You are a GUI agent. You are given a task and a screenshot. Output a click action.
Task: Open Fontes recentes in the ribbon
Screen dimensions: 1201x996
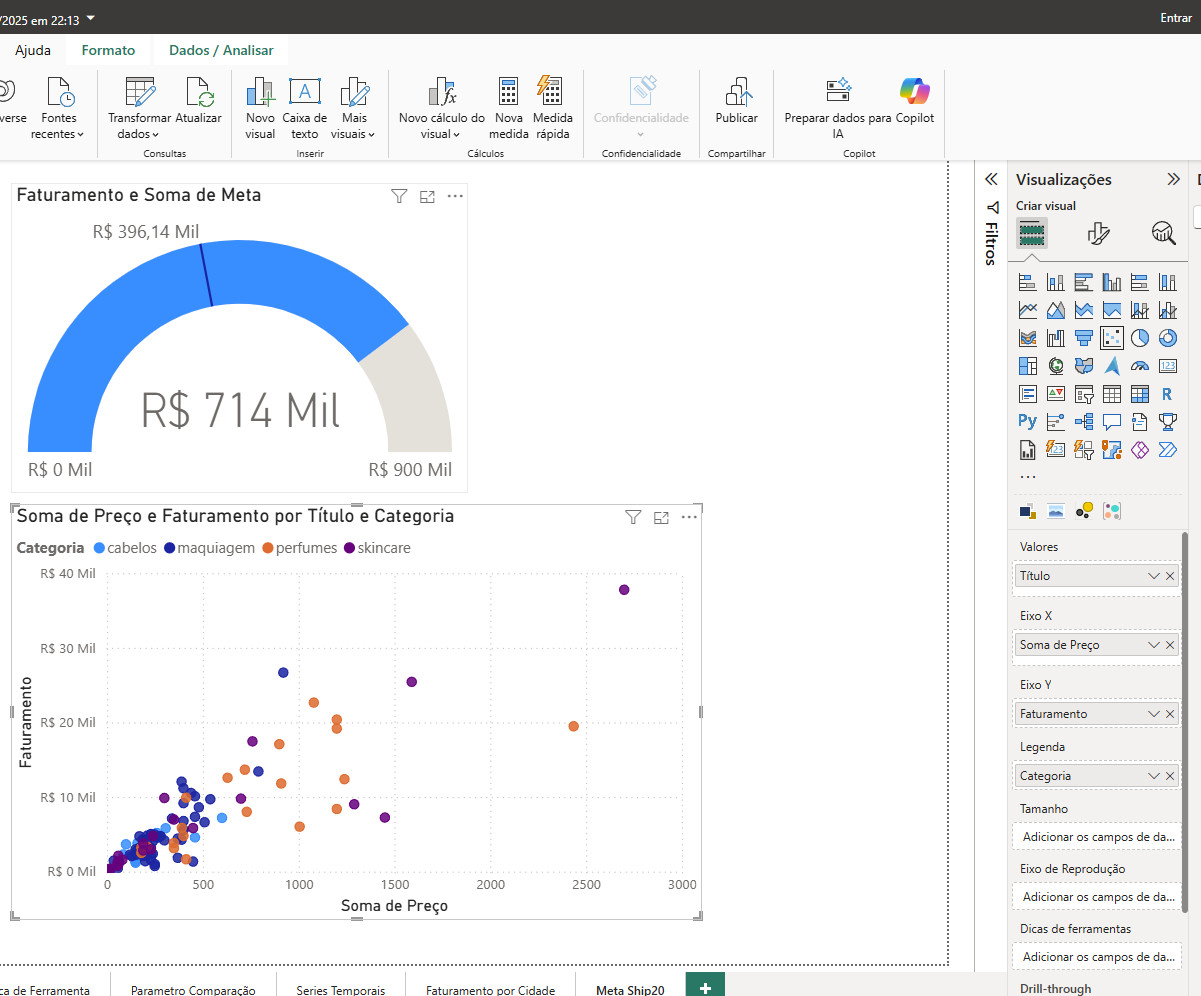click(59, 108)
